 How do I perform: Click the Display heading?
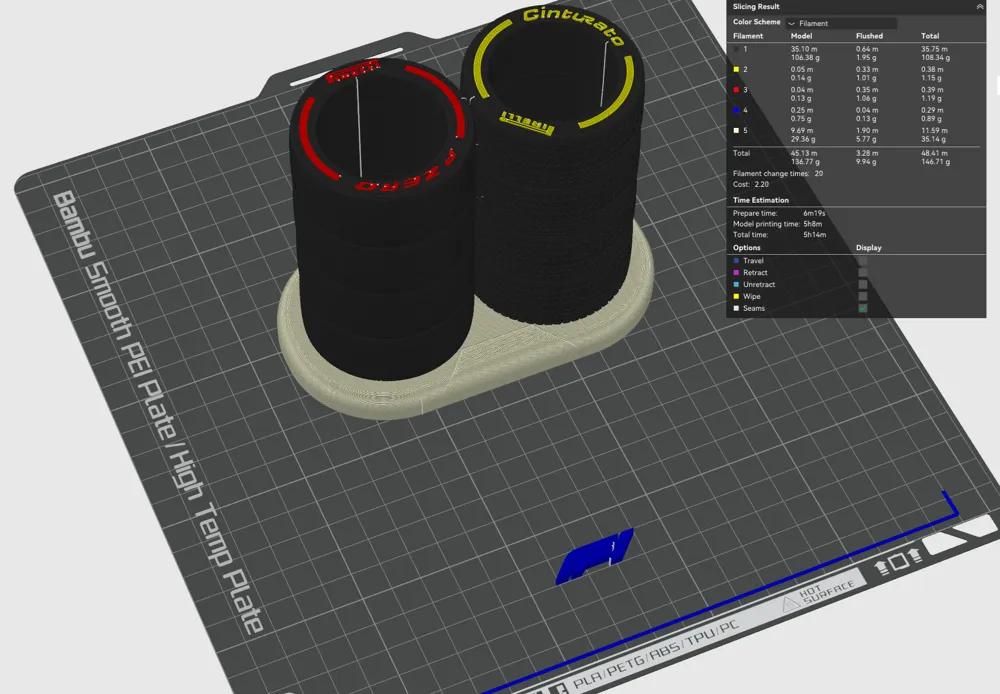tap(869, 248)
